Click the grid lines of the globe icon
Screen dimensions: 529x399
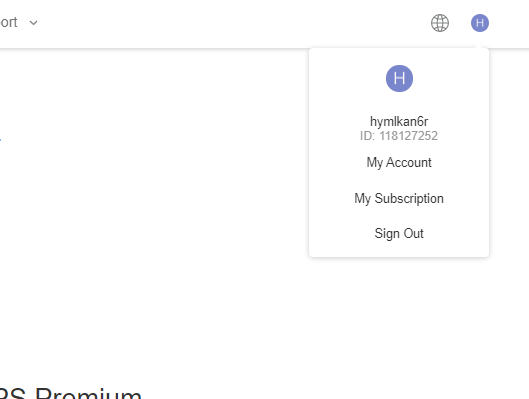(440, 23)
